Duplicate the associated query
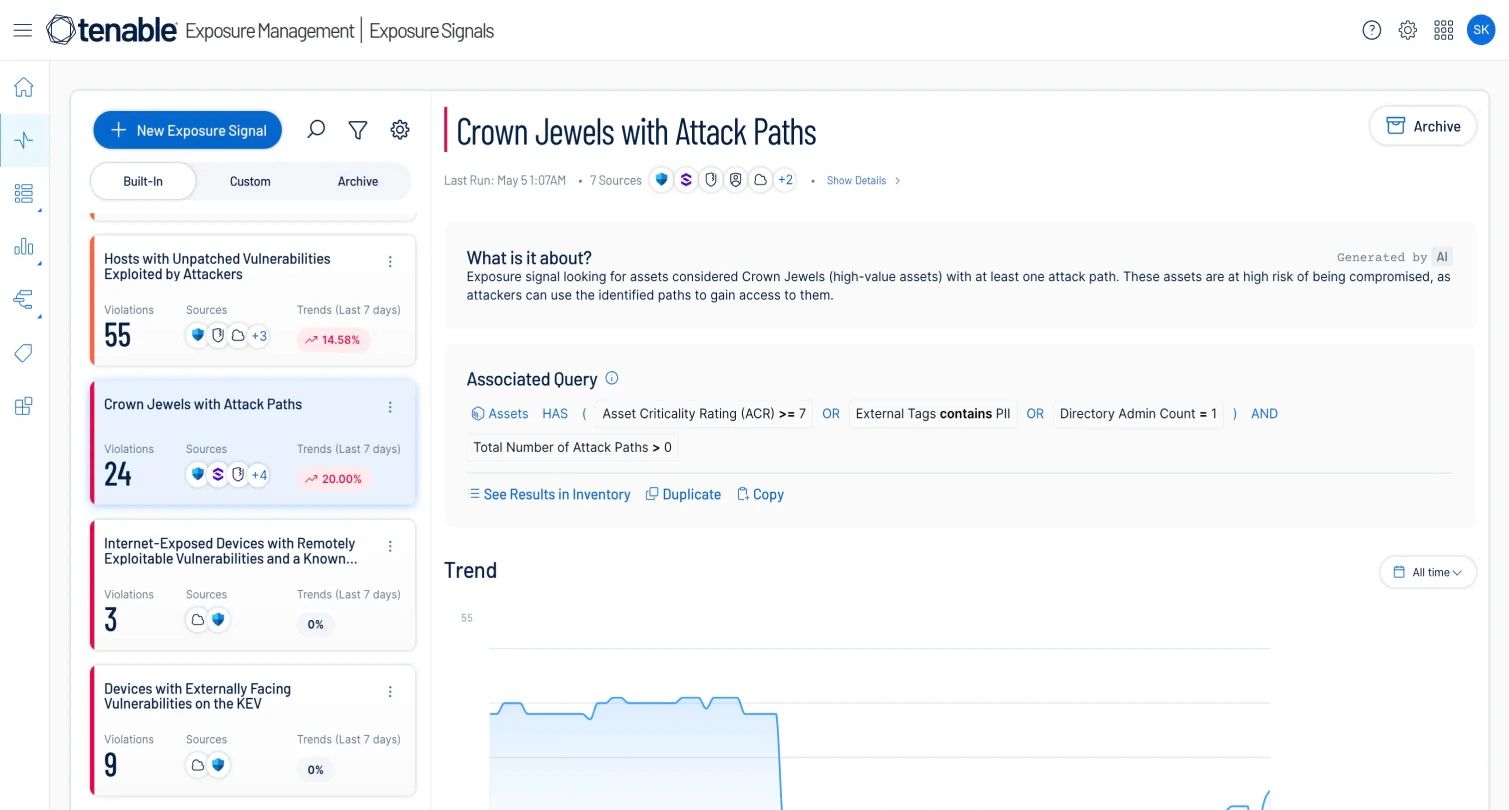Screen dimensions: 1509x810 (x=683, y=494)
